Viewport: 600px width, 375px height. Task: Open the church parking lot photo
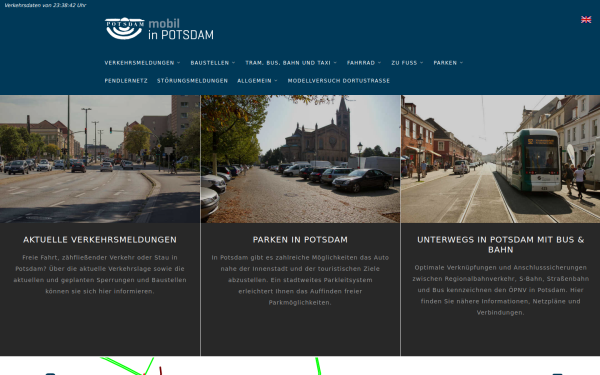[x=300, y=159]
